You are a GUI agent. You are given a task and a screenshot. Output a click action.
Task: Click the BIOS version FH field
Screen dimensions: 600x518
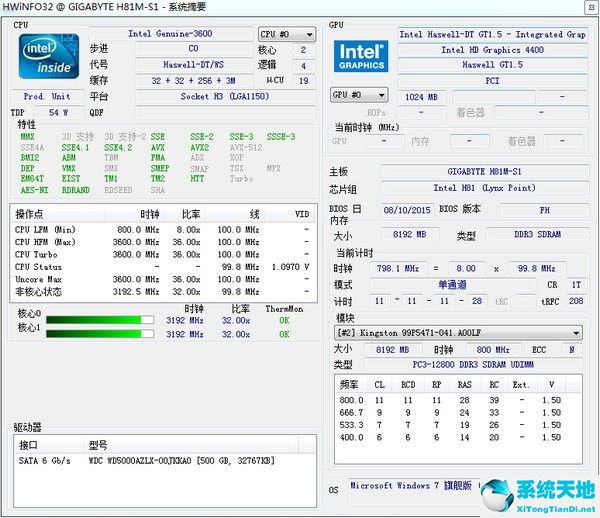545,210
